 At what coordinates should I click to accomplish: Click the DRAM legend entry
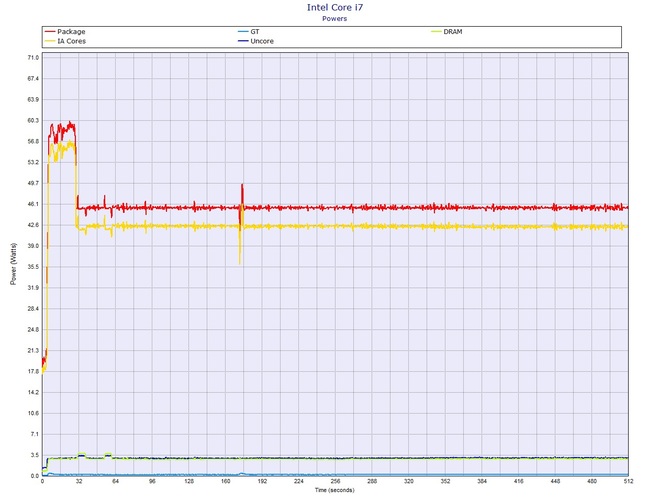(x=447, y=32)
